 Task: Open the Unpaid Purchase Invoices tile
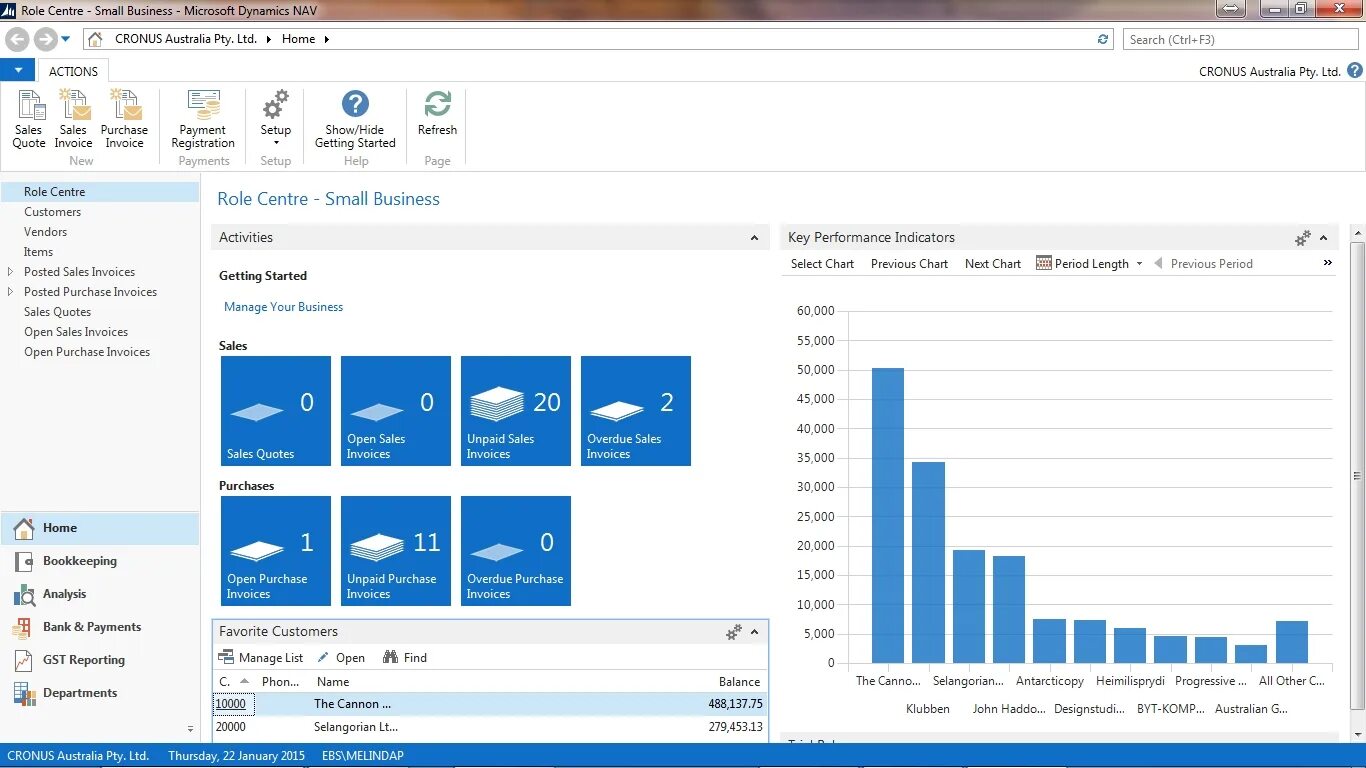coord(395,551)
